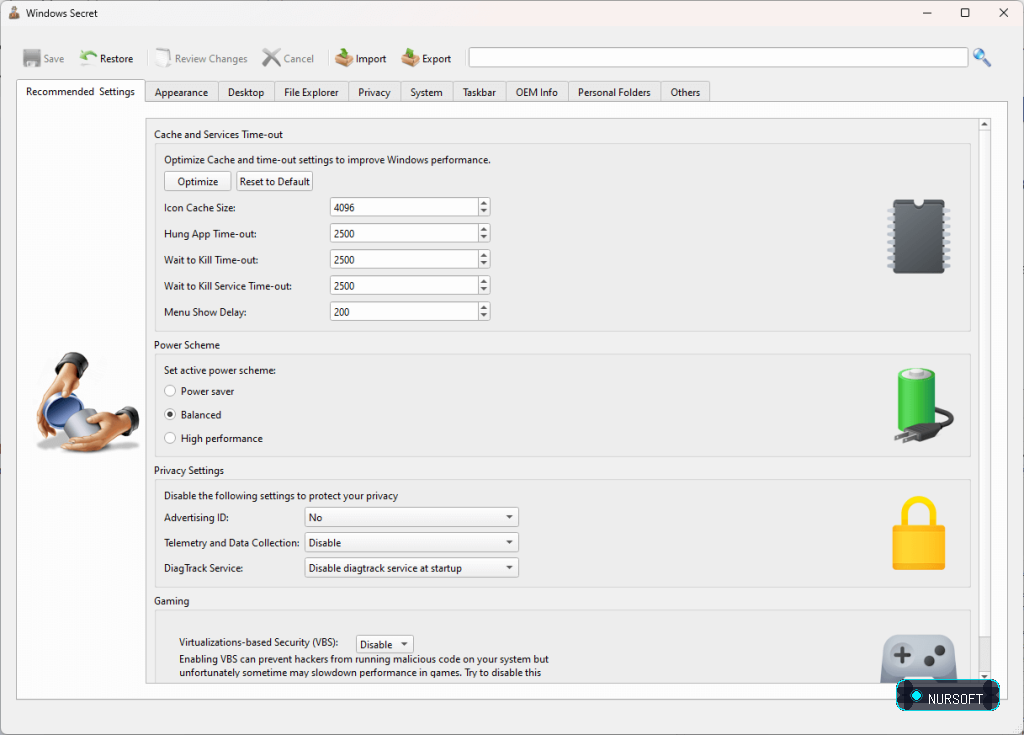
Task: Open the Advertising ID dropdown
Action: tap(411, 517)
